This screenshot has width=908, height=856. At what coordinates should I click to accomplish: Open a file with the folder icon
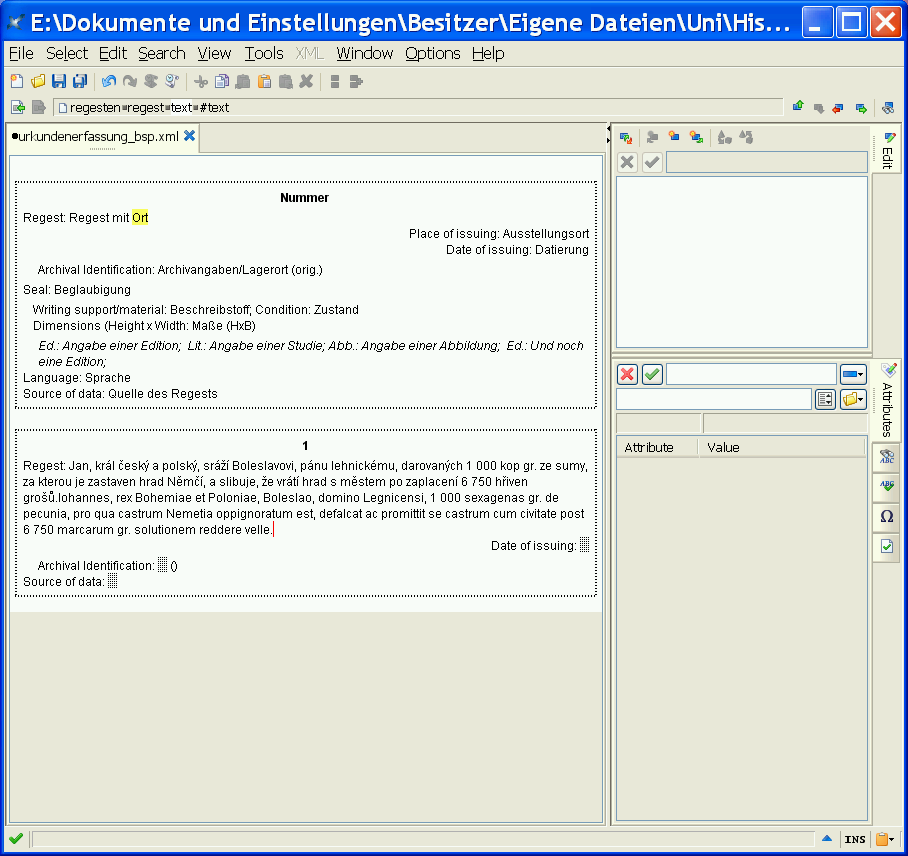coord(38,82)
